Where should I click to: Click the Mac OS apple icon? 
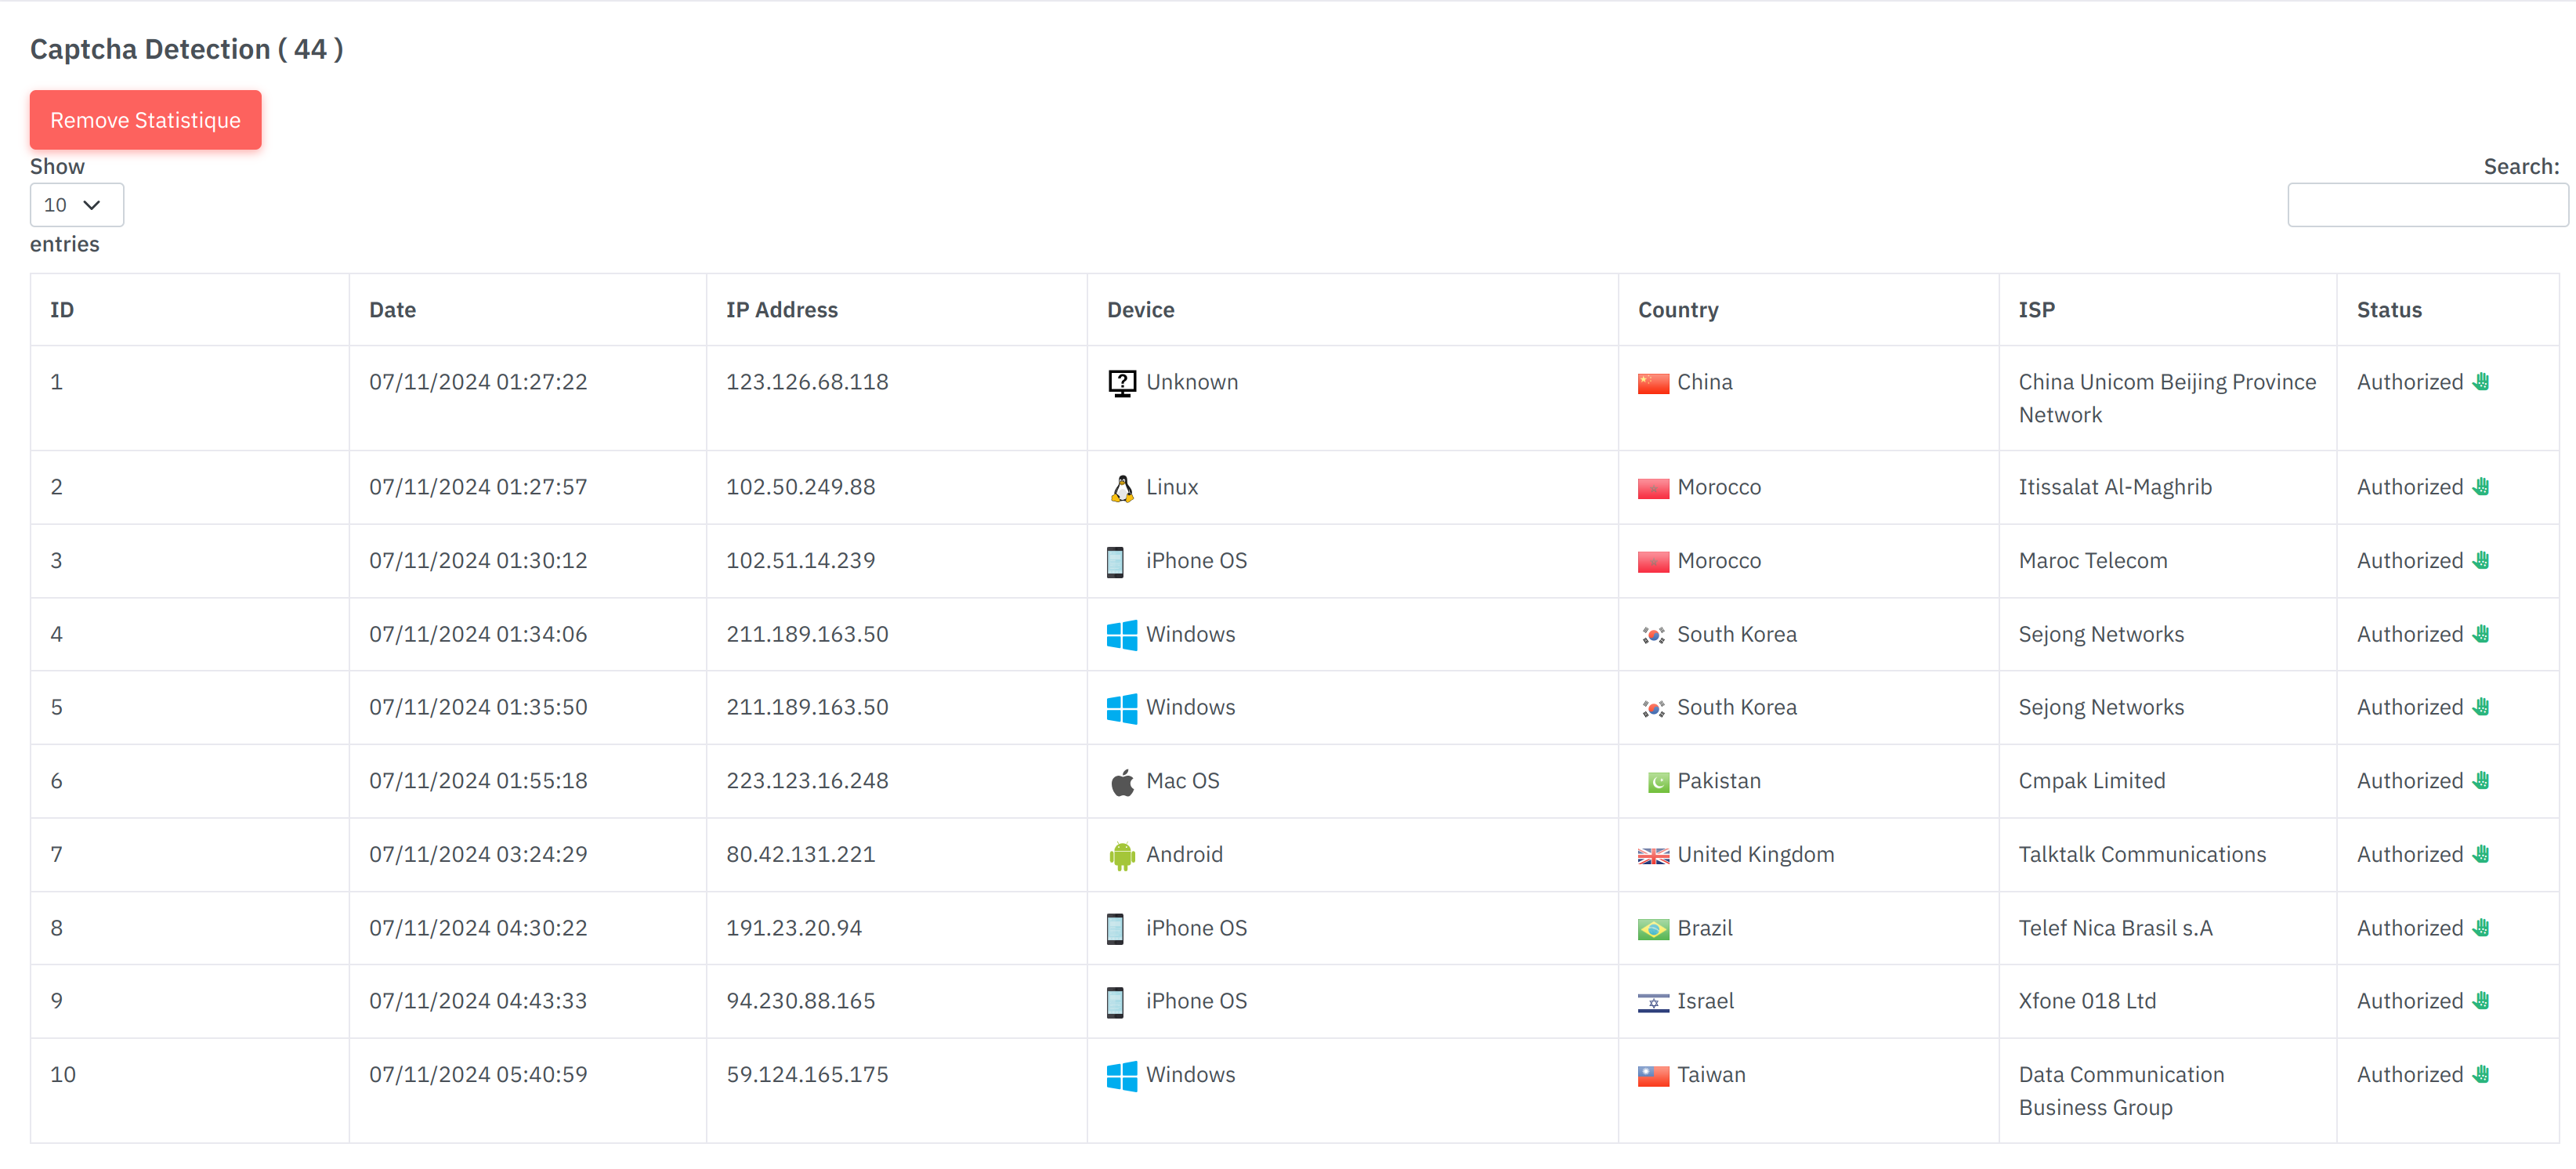(1121, 782)
